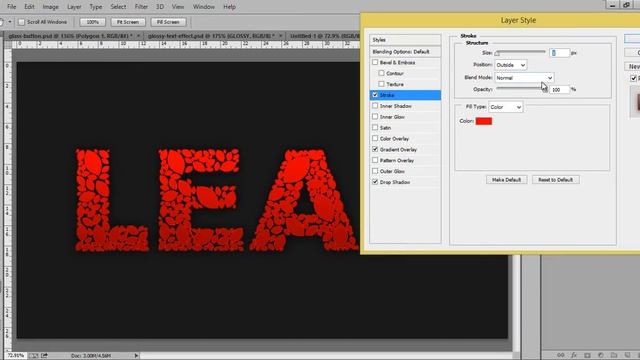640x360 pixels.
Task: Open the Help menu
Action: tap(229, 7)
